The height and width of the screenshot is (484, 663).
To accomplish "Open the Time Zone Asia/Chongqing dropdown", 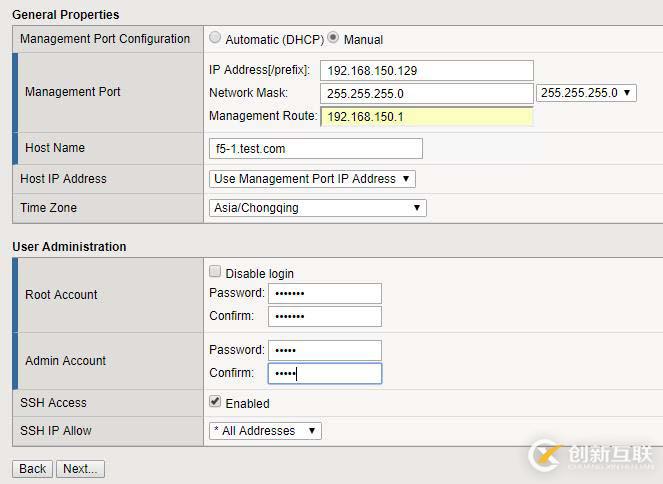I will (318, 208).
